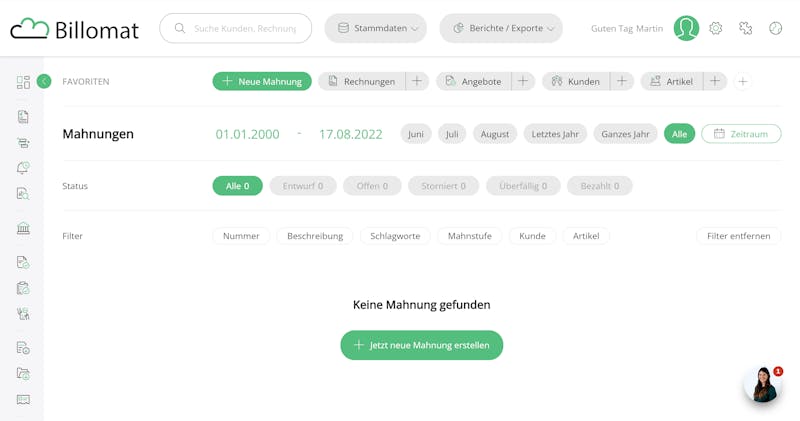Expand the Stammdaten dropdown

point(376,28)
